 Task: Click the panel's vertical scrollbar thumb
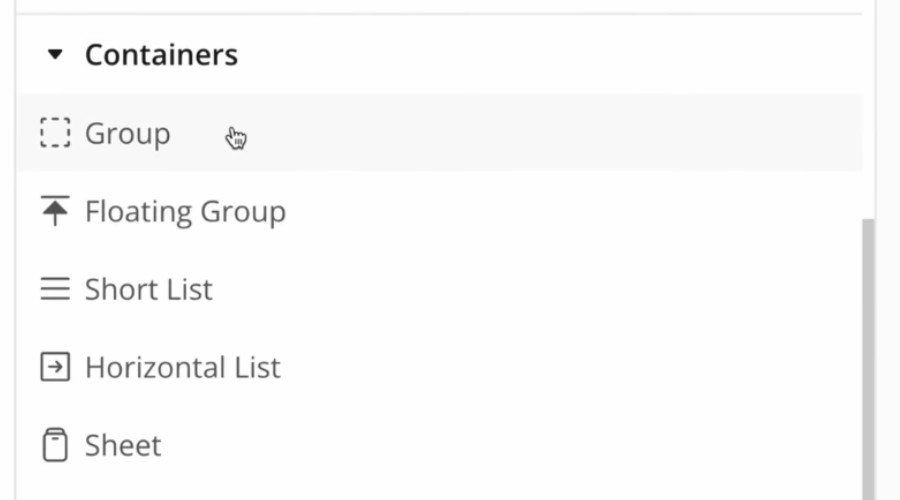point(868,359)
